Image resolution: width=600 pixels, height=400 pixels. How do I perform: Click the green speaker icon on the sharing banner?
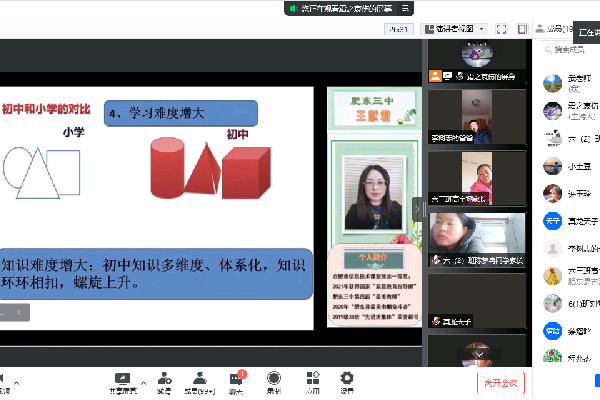click(x=293, y=8)
